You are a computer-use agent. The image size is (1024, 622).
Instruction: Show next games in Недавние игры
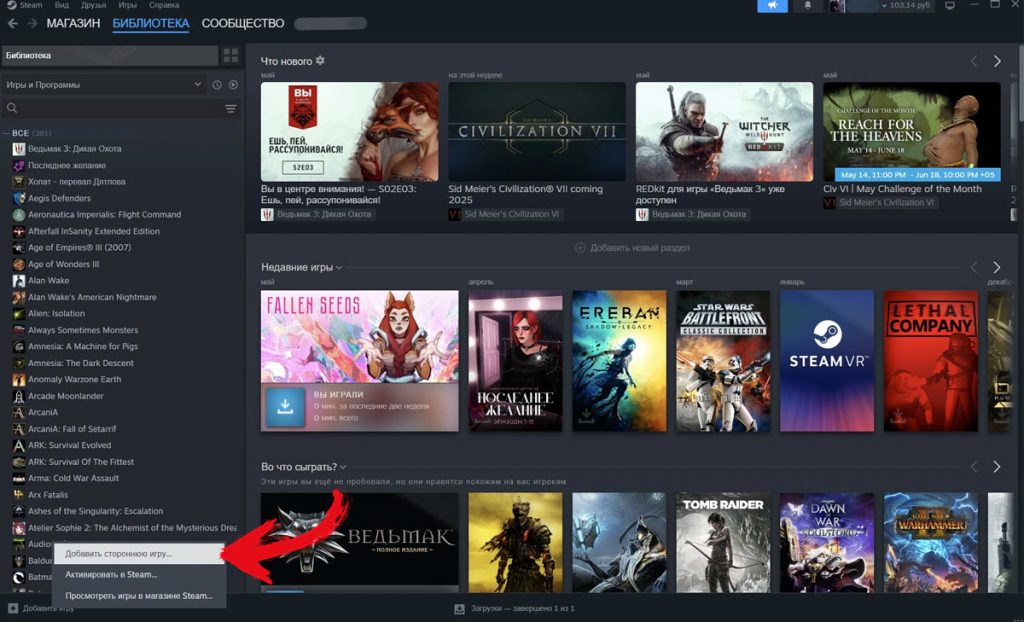pyautogui.click(x=997, y=267)
